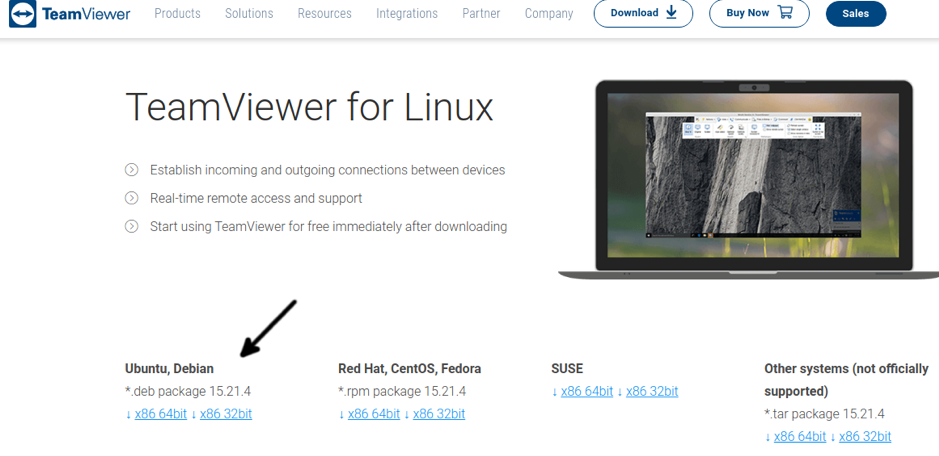
Task: Click 'Real-time remote access and support' text
Action: [256, 198]
